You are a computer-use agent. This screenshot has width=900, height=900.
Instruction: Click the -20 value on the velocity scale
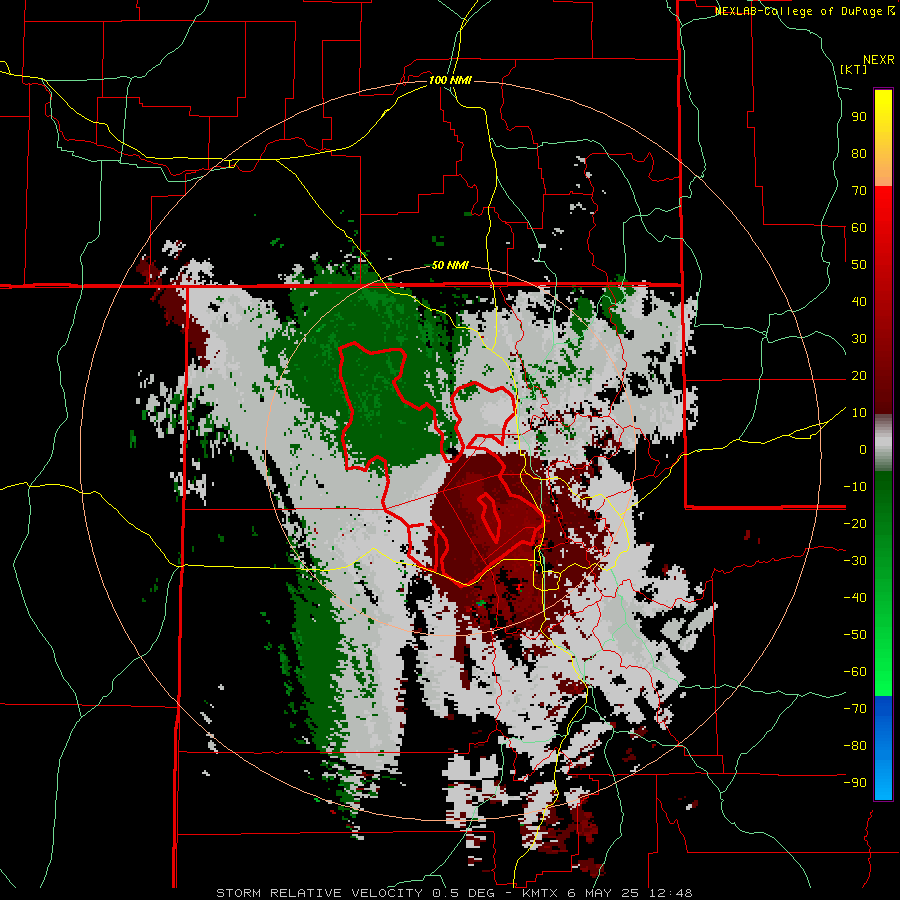(855, 523)
